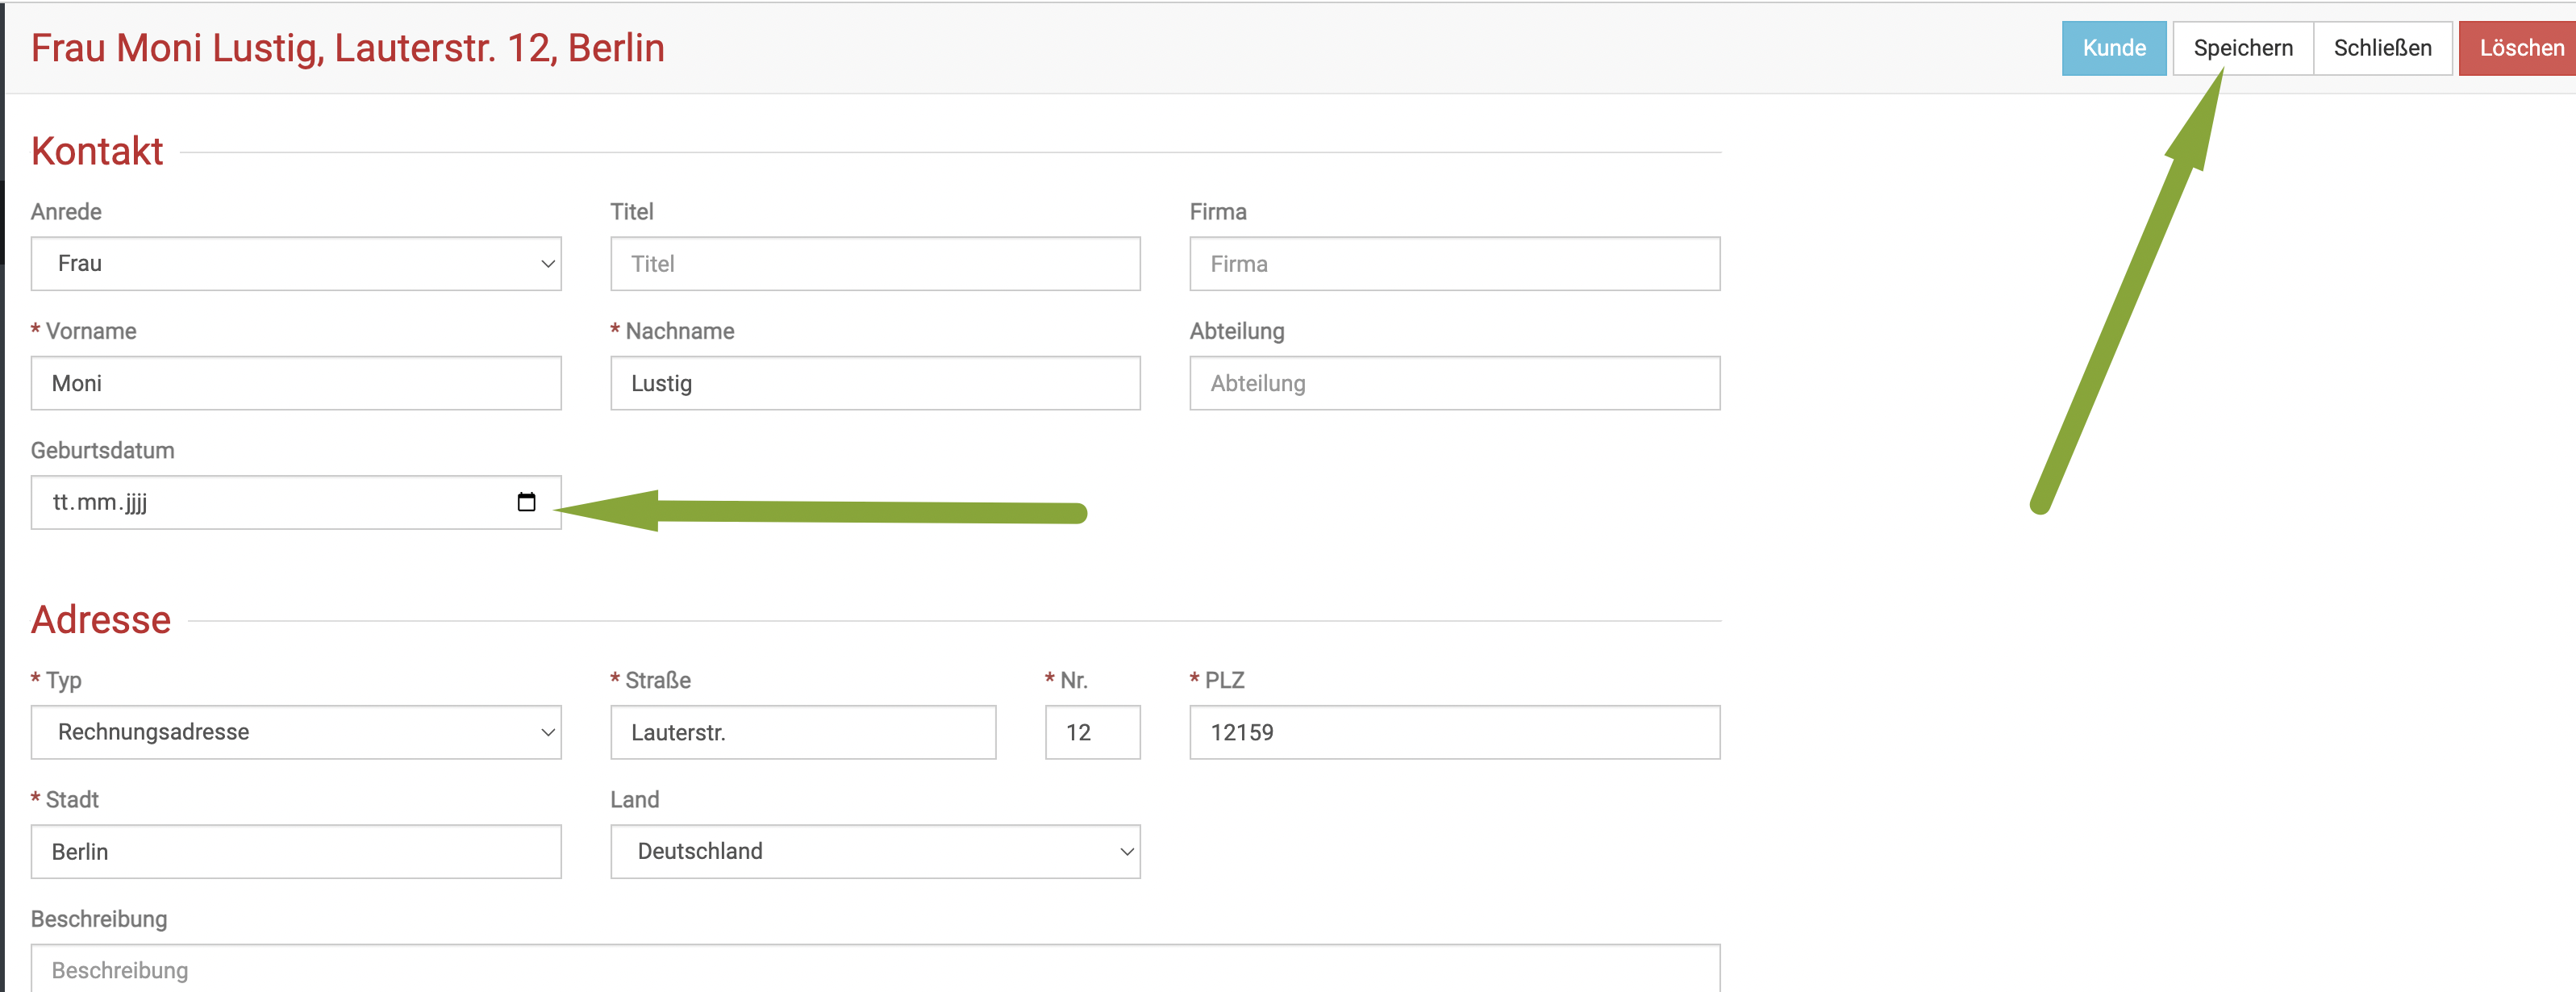Close the form via Schließen button
Screen dimensions: 2576x992
(x=2382, y=48)
